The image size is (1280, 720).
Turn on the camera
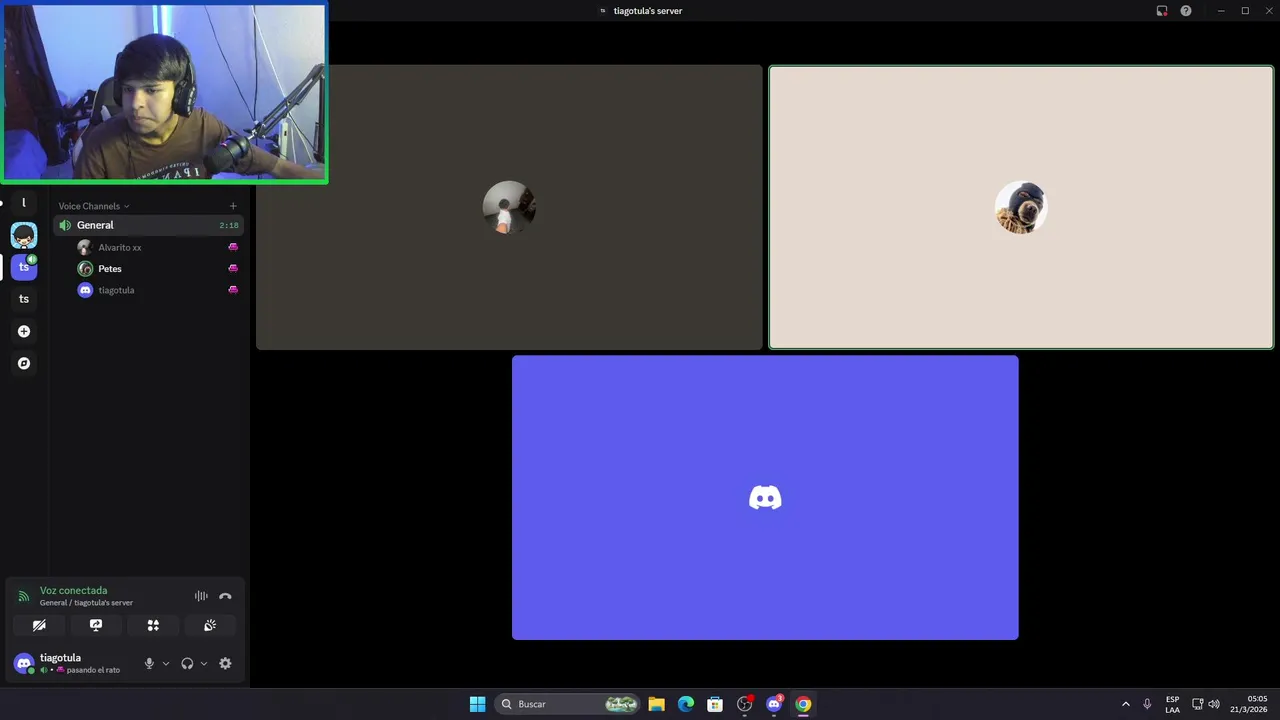coord(39,625)
